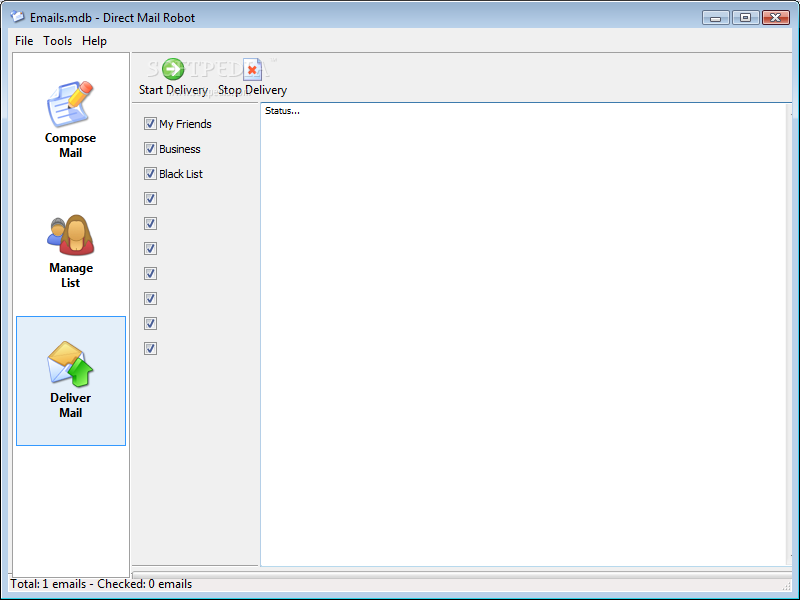Click the window resize grip in status bar corner
The height and width of the screenshot is (600, 800).
786,586
